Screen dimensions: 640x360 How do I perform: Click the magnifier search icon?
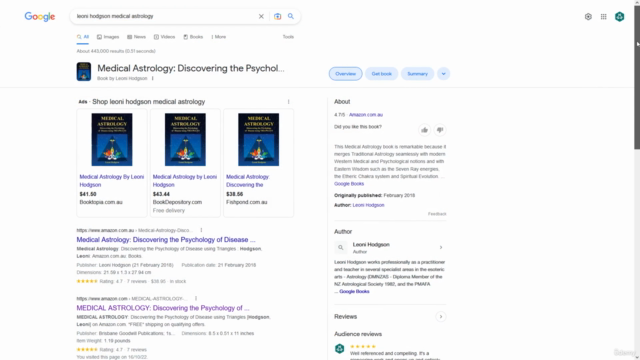pyautogui.click(x=291, y=16)
